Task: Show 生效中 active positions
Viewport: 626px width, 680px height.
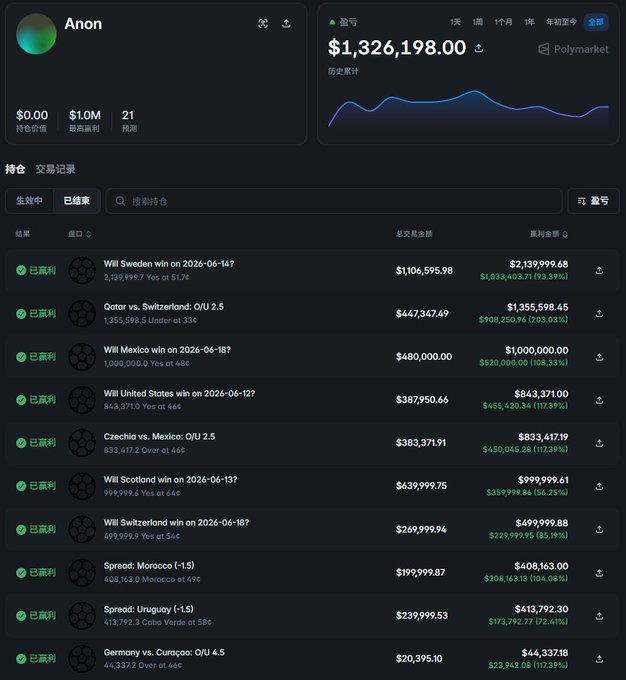Action: click(29, 201)
